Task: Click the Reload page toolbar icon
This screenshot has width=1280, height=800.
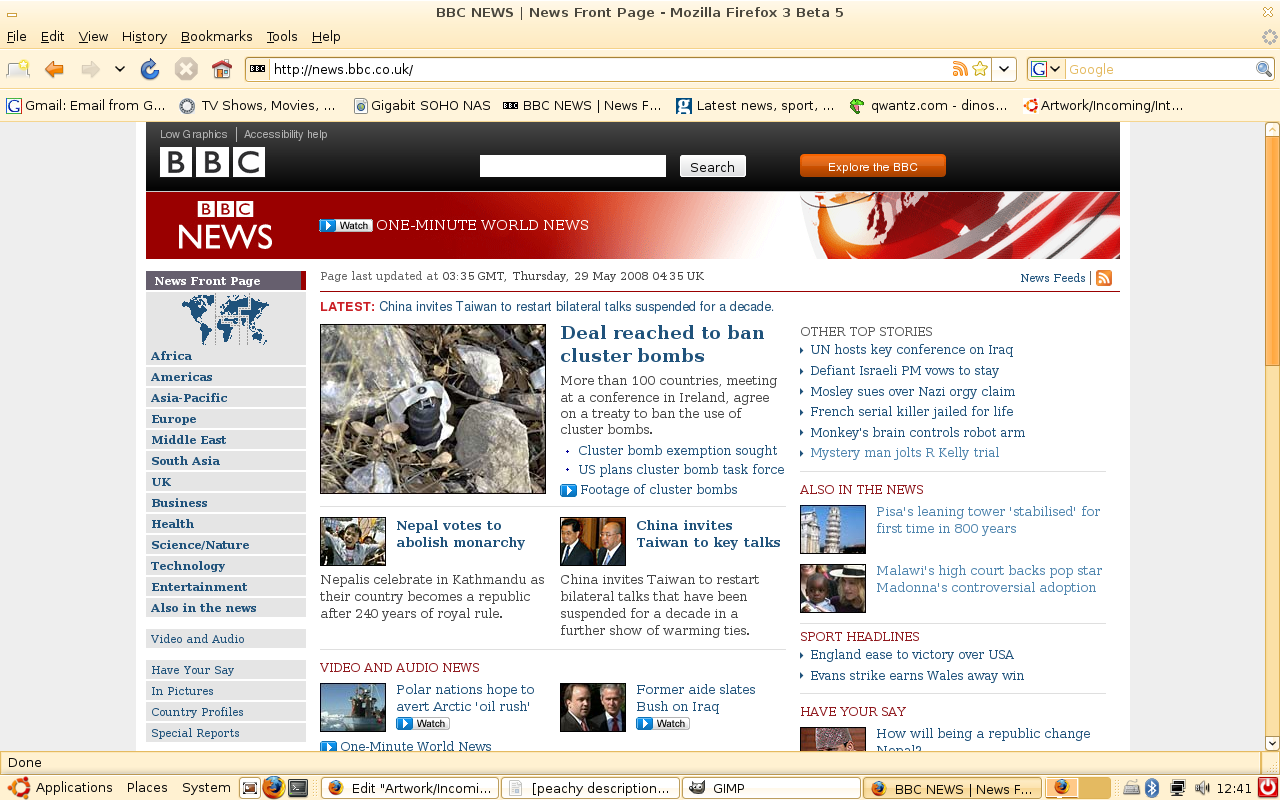Action: (150, 69)
